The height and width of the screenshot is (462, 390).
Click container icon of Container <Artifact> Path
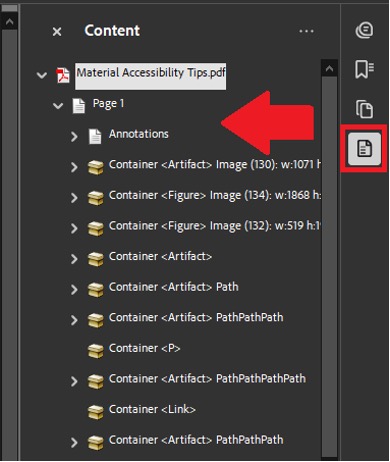(96, 290)
